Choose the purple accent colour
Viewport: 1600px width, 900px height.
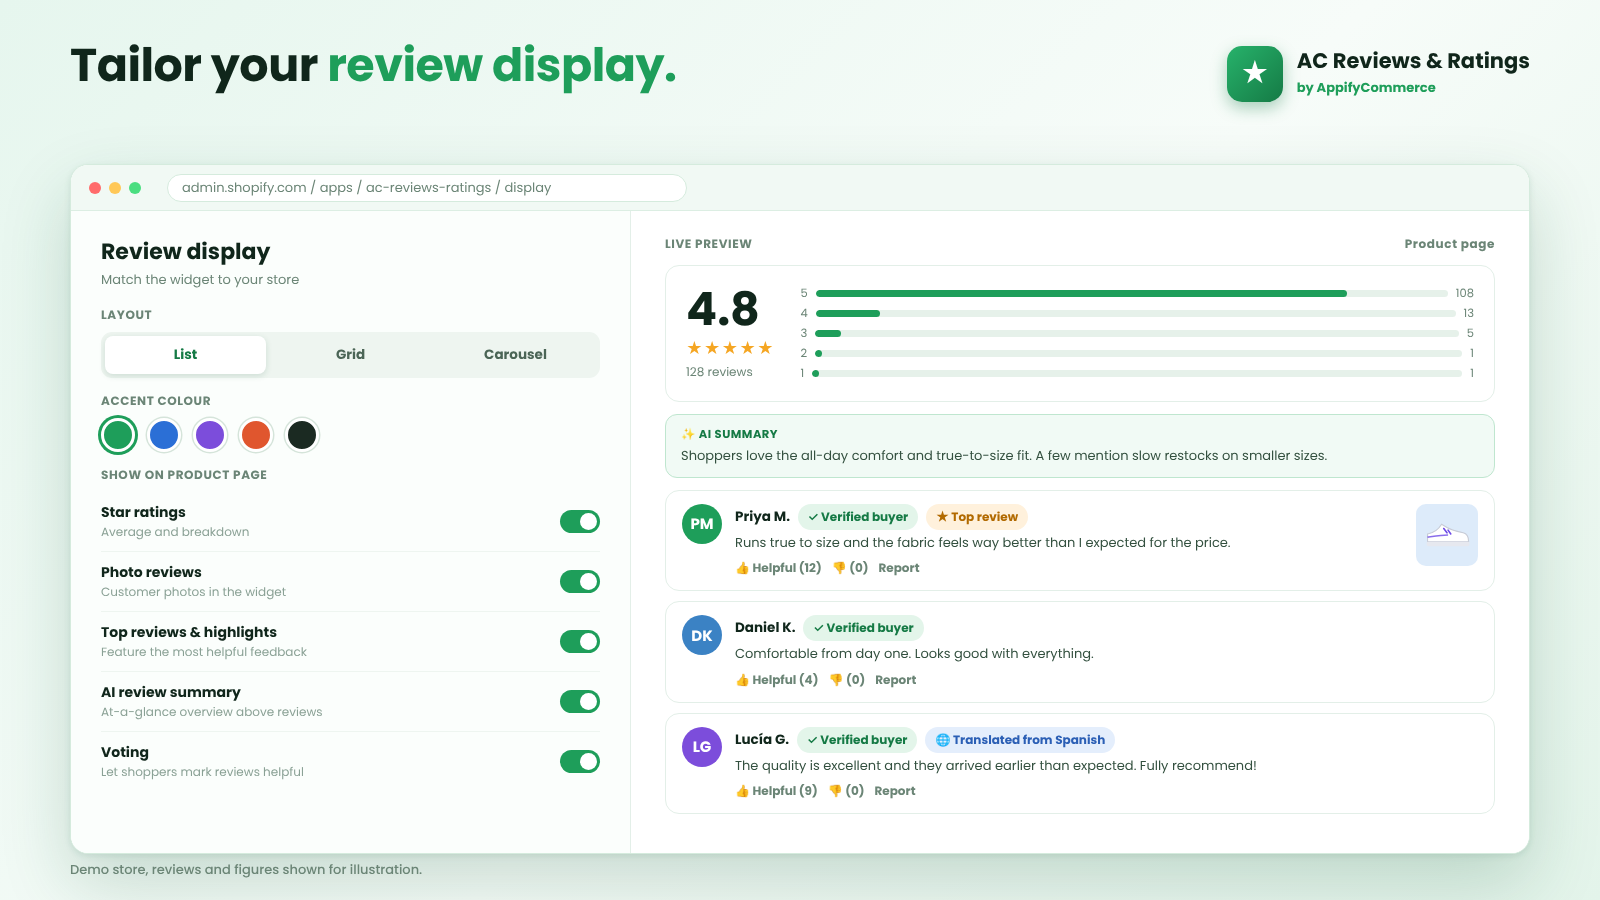(x=210, y=435)
